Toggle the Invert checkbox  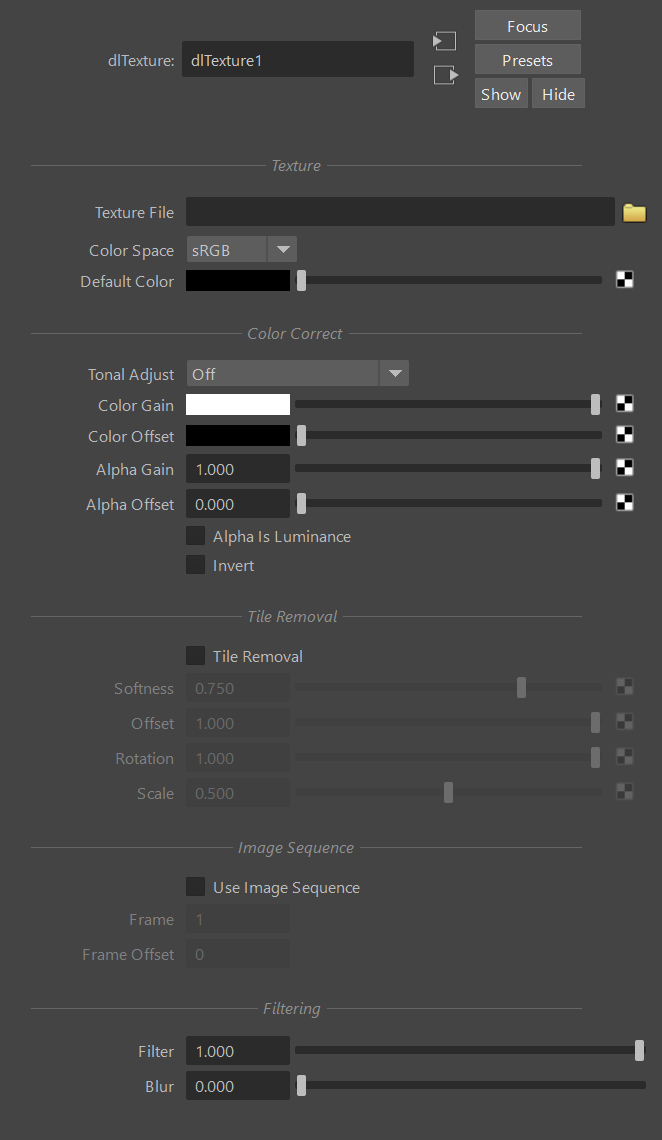(196, 565)
